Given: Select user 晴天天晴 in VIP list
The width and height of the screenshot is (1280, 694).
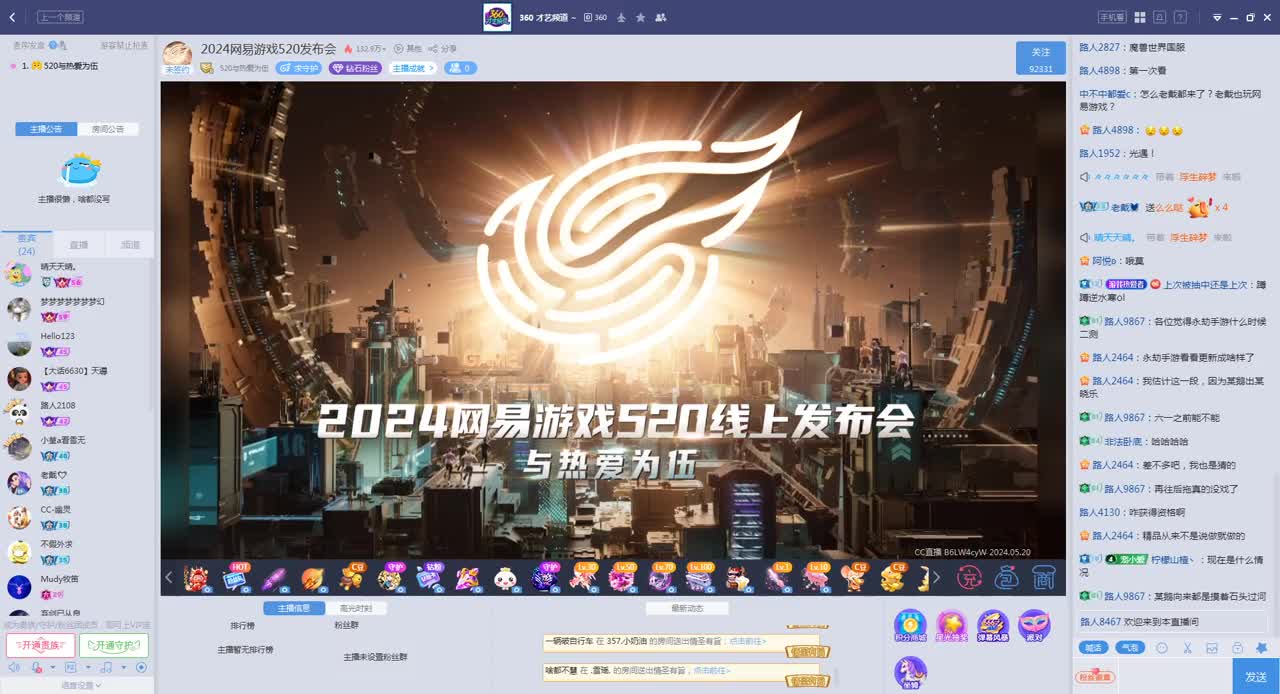Looking at the screenshot, I should (x=75, y=274).
